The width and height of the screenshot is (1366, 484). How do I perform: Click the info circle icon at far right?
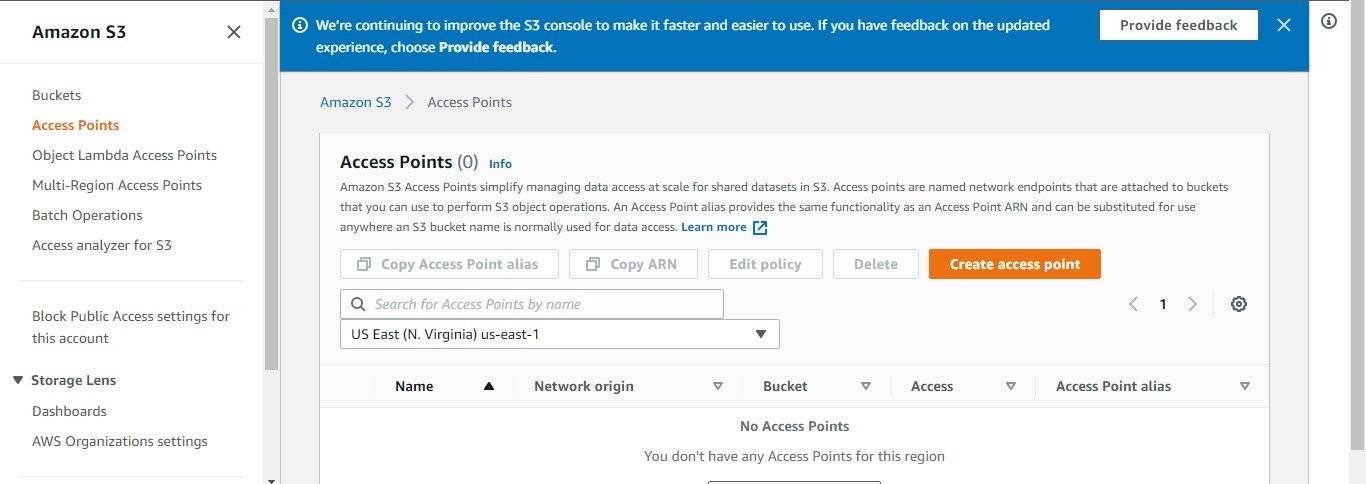(x=1329, y=21)
